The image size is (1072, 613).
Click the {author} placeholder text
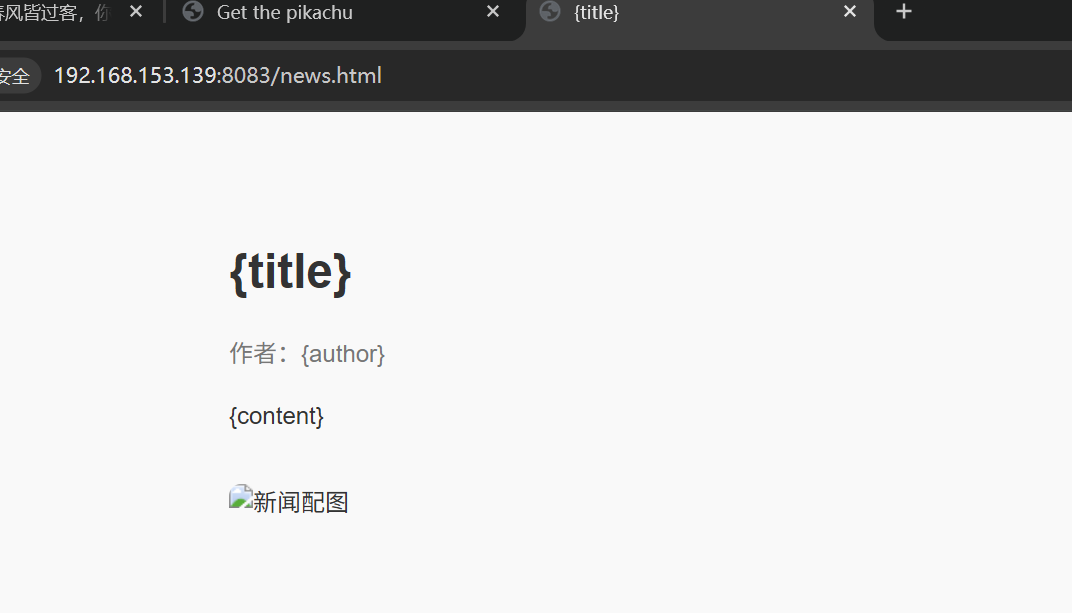pyautogui.click(x=343, y=354)
